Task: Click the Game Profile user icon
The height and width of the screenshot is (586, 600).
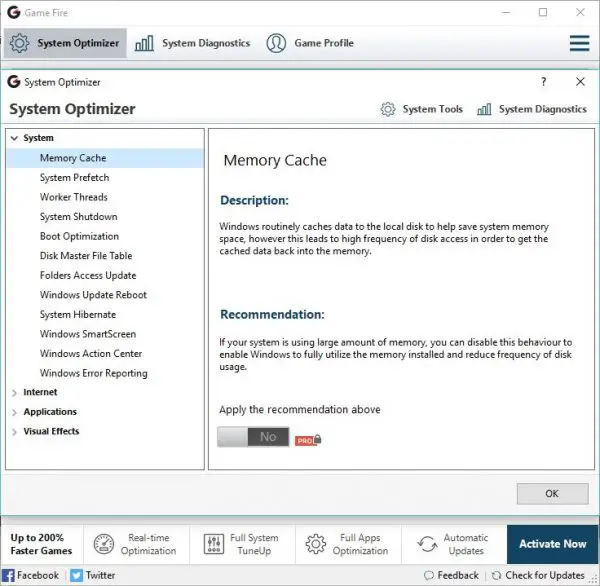Action: pos(276,43)
